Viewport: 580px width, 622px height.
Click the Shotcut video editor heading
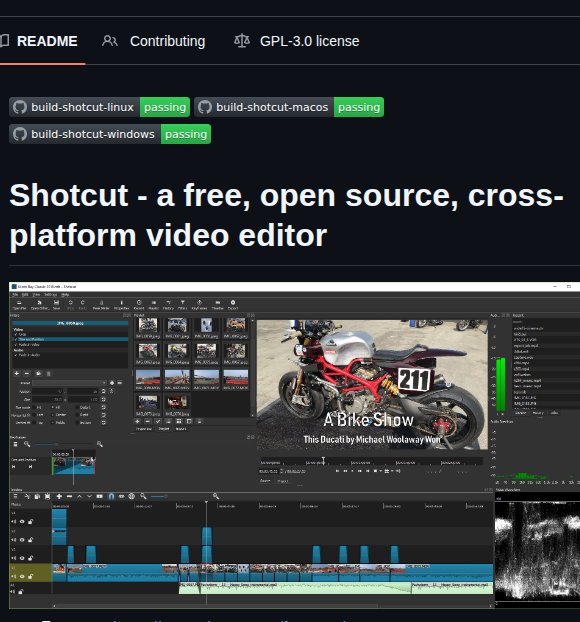click(286, 215)
